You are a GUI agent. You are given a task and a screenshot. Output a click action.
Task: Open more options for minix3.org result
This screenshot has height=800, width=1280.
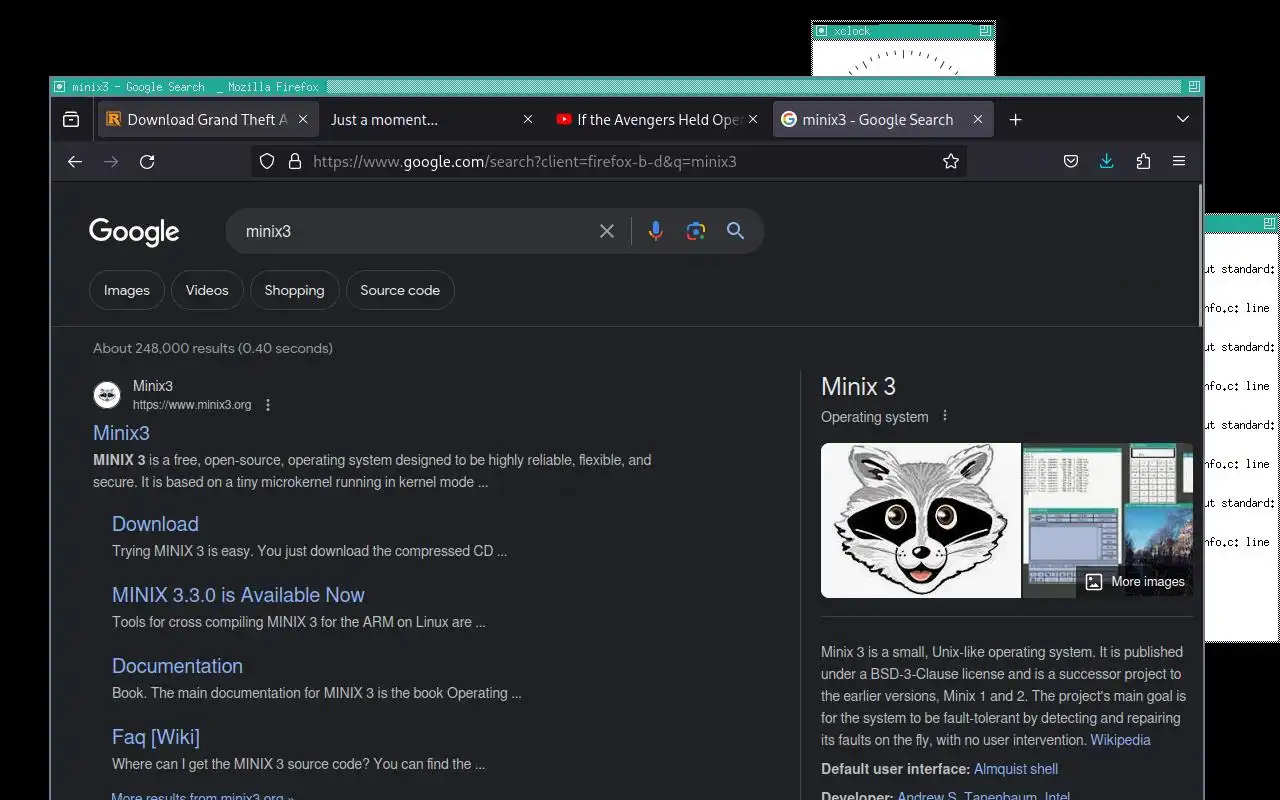pos(267,405)
